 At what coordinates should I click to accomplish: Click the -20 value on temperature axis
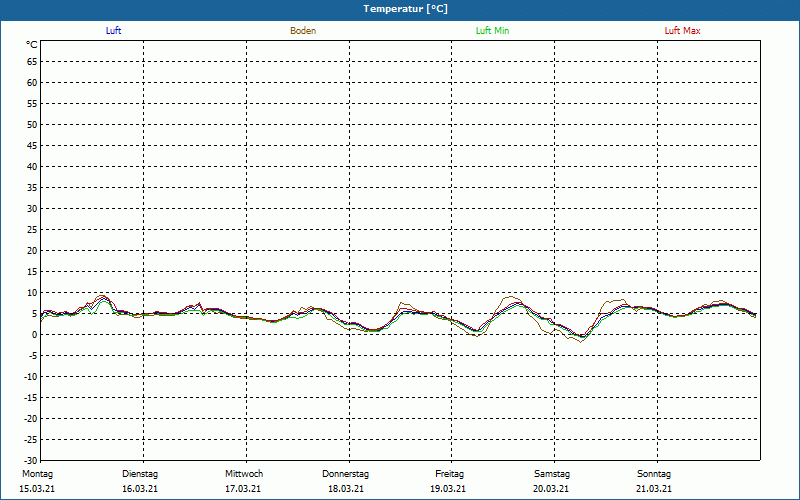tap(30, 418)
